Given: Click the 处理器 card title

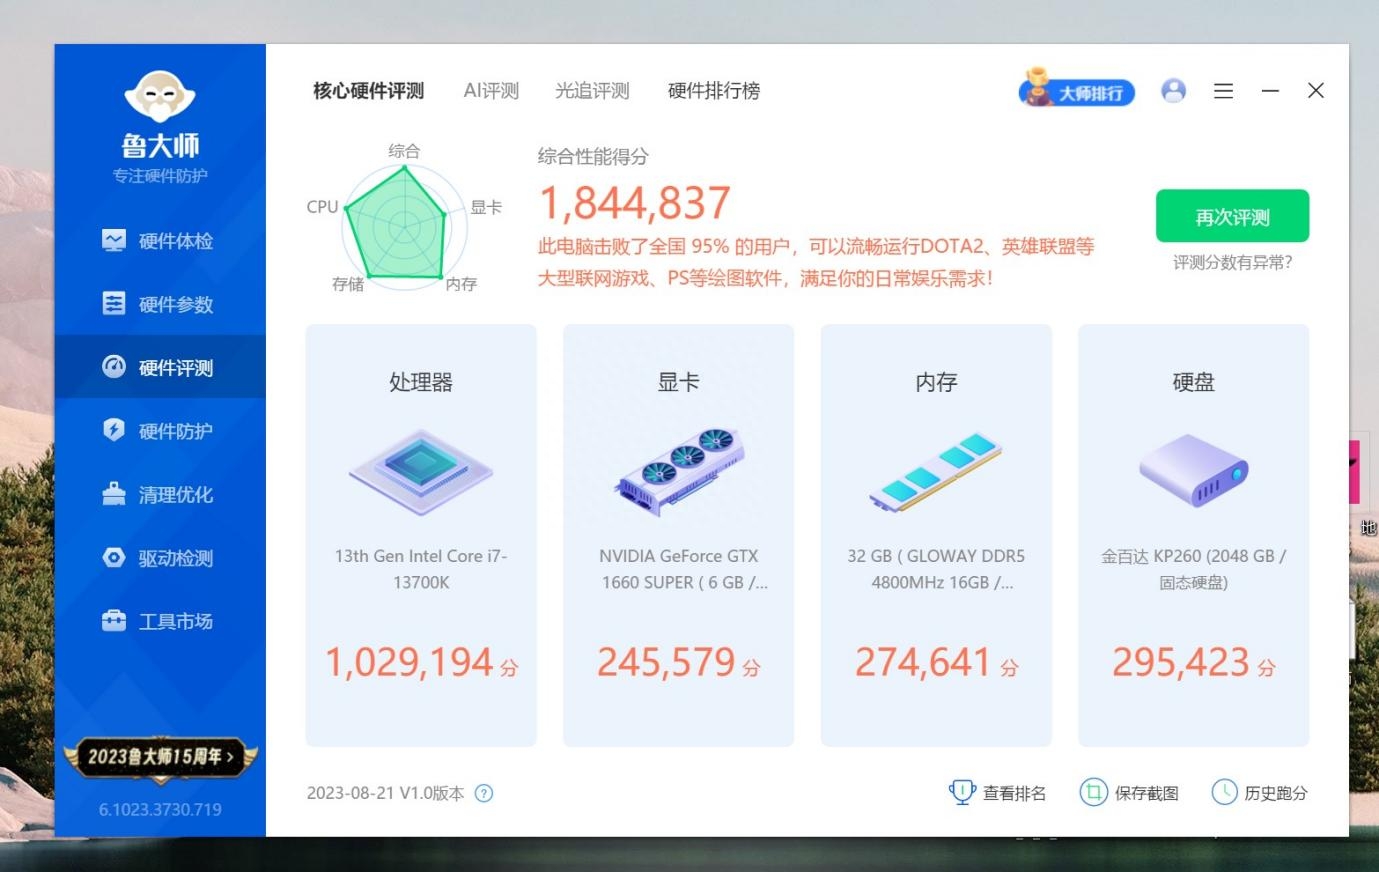Looking at the screenshot, I should 421,382.
